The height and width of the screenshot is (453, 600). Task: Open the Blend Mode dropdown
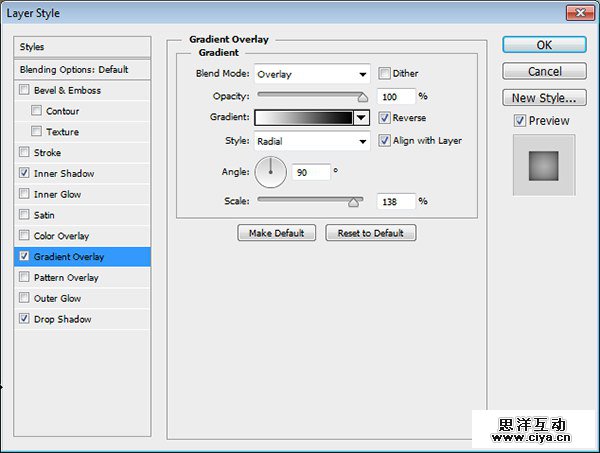pos(311,74)
